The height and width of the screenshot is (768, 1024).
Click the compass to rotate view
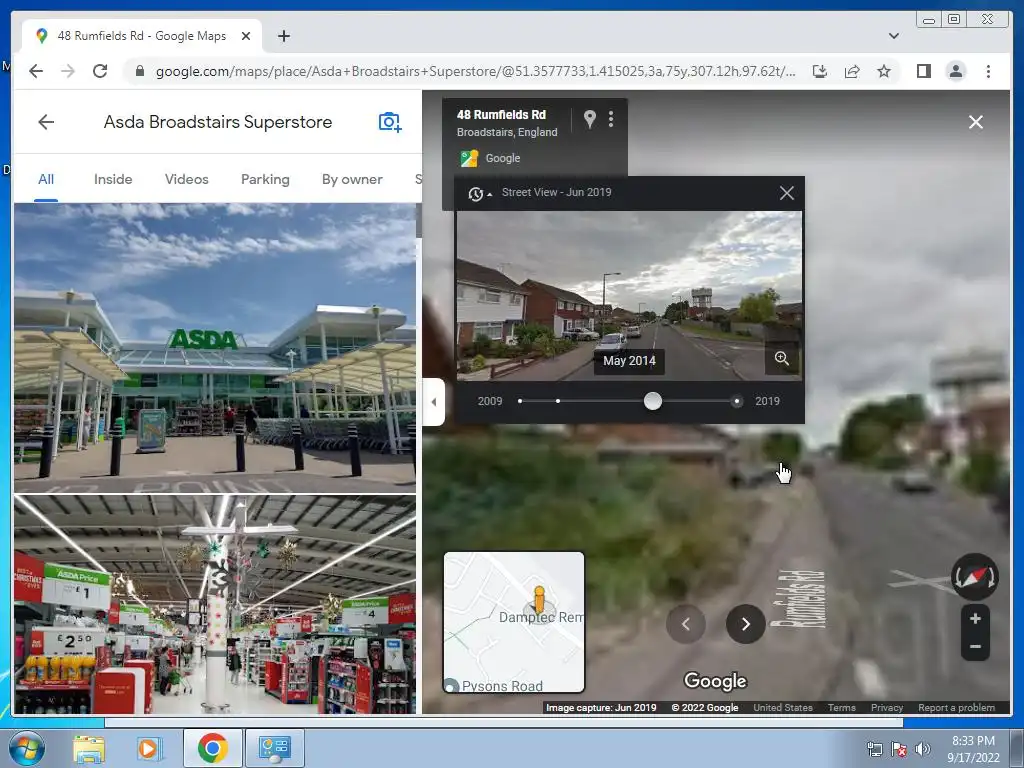(x=974, y=577)
